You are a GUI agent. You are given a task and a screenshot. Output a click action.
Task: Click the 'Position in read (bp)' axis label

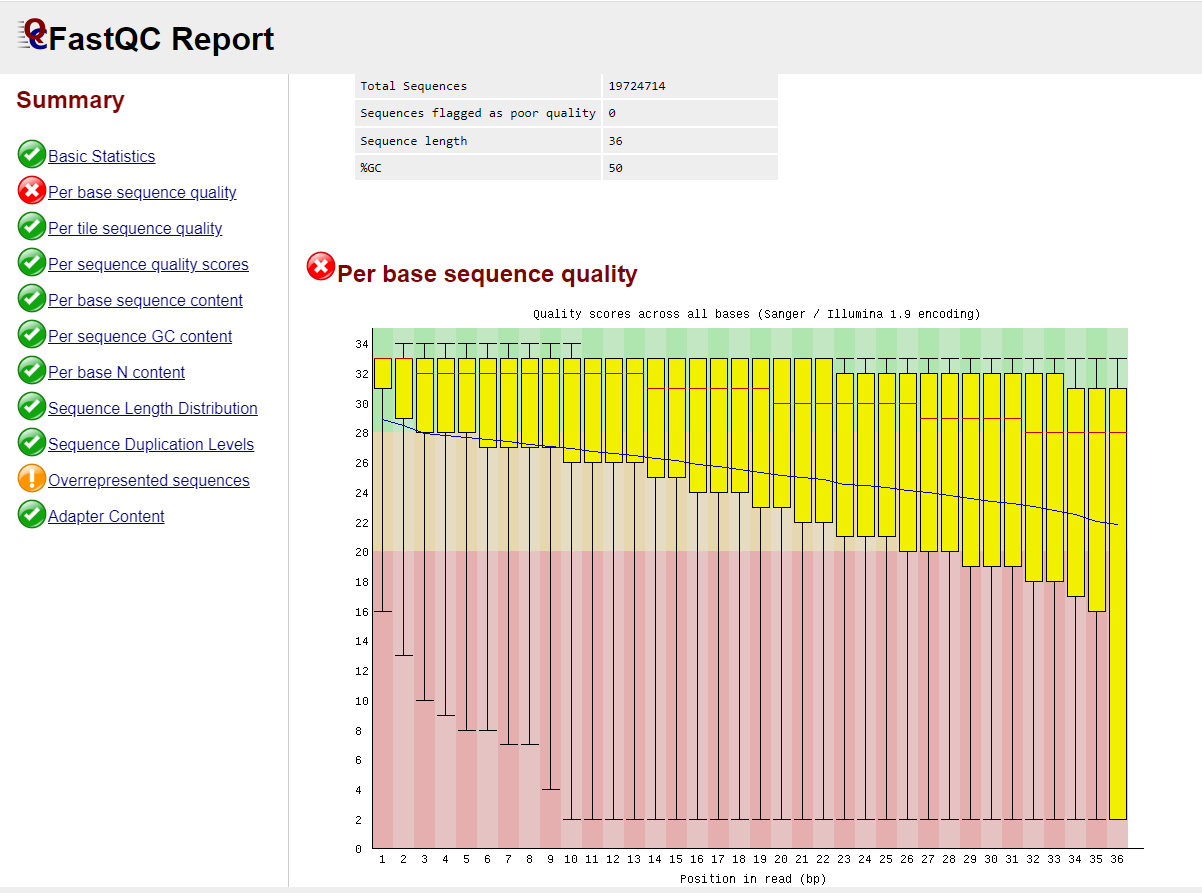(753, 879)
